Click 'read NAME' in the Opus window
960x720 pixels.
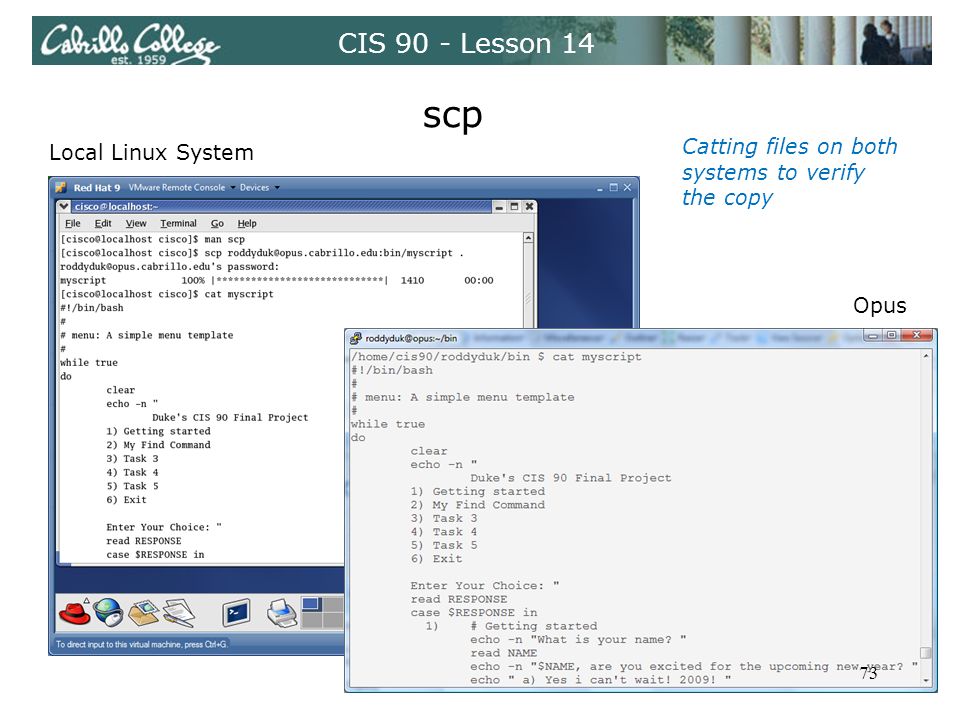pos(503,653)
